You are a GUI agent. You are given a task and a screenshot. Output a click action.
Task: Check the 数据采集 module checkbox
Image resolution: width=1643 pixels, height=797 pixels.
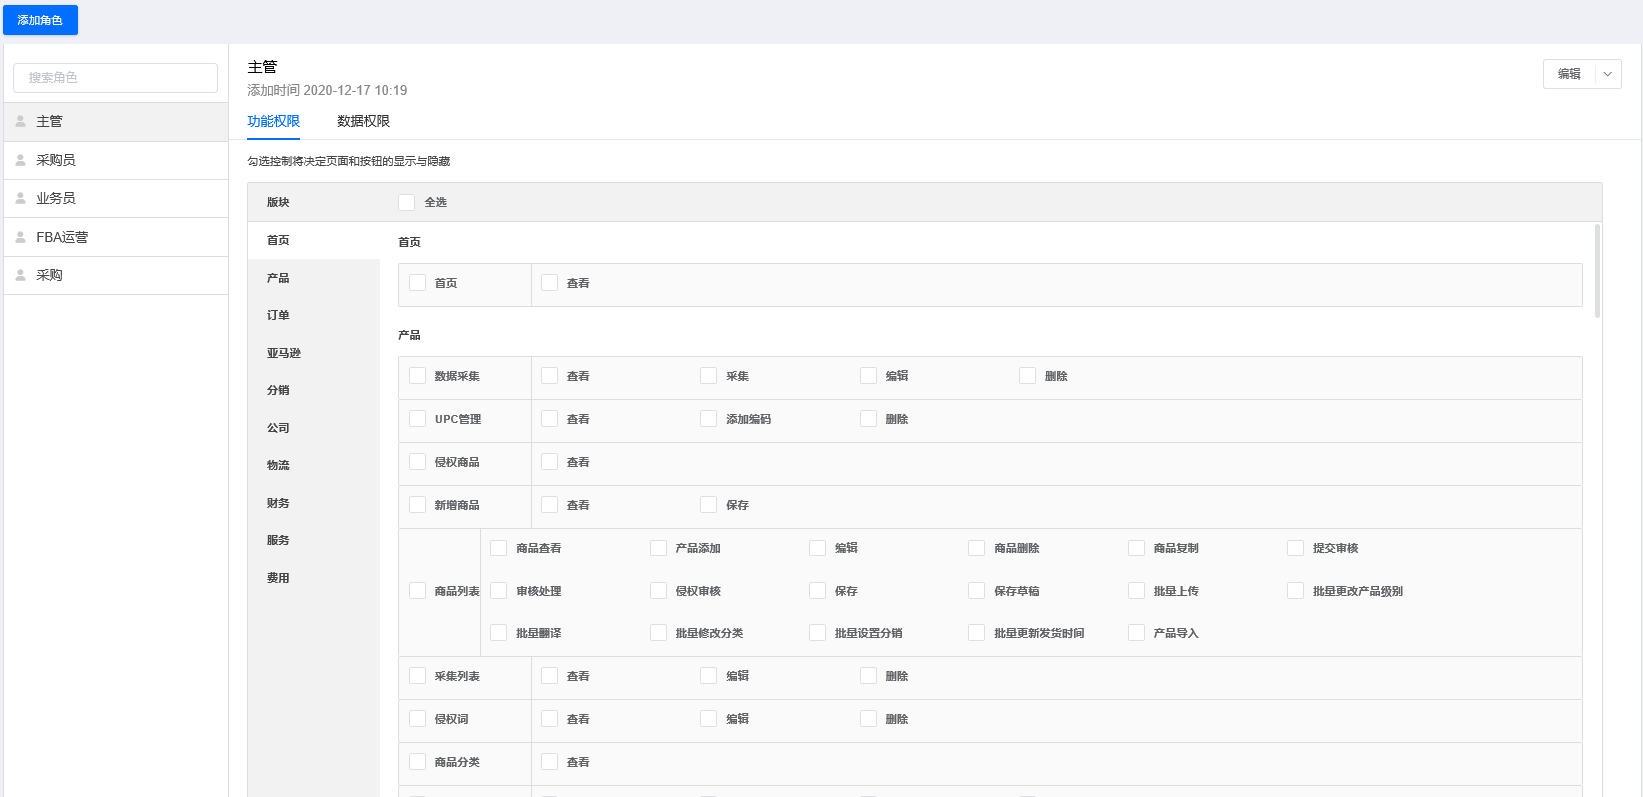(x=418, y=376)
